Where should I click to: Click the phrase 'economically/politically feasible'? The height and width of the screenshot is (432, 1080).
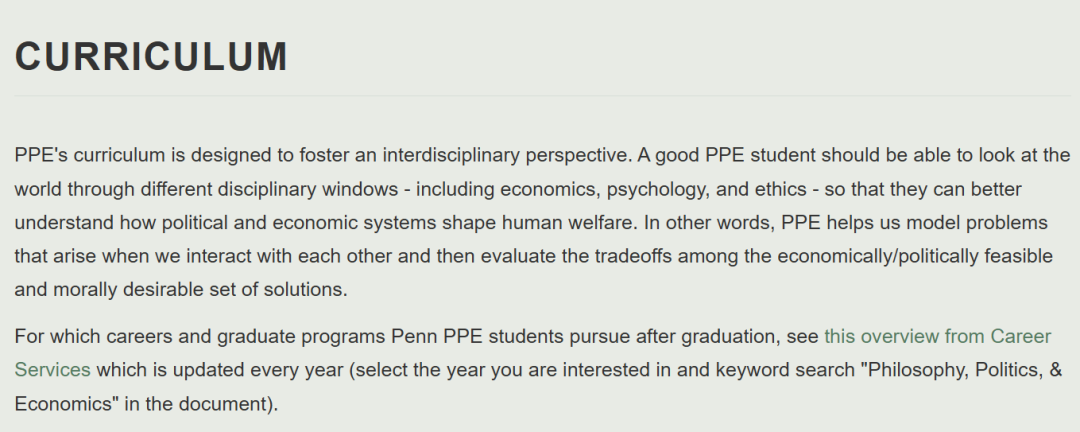[x=910, y=256]
